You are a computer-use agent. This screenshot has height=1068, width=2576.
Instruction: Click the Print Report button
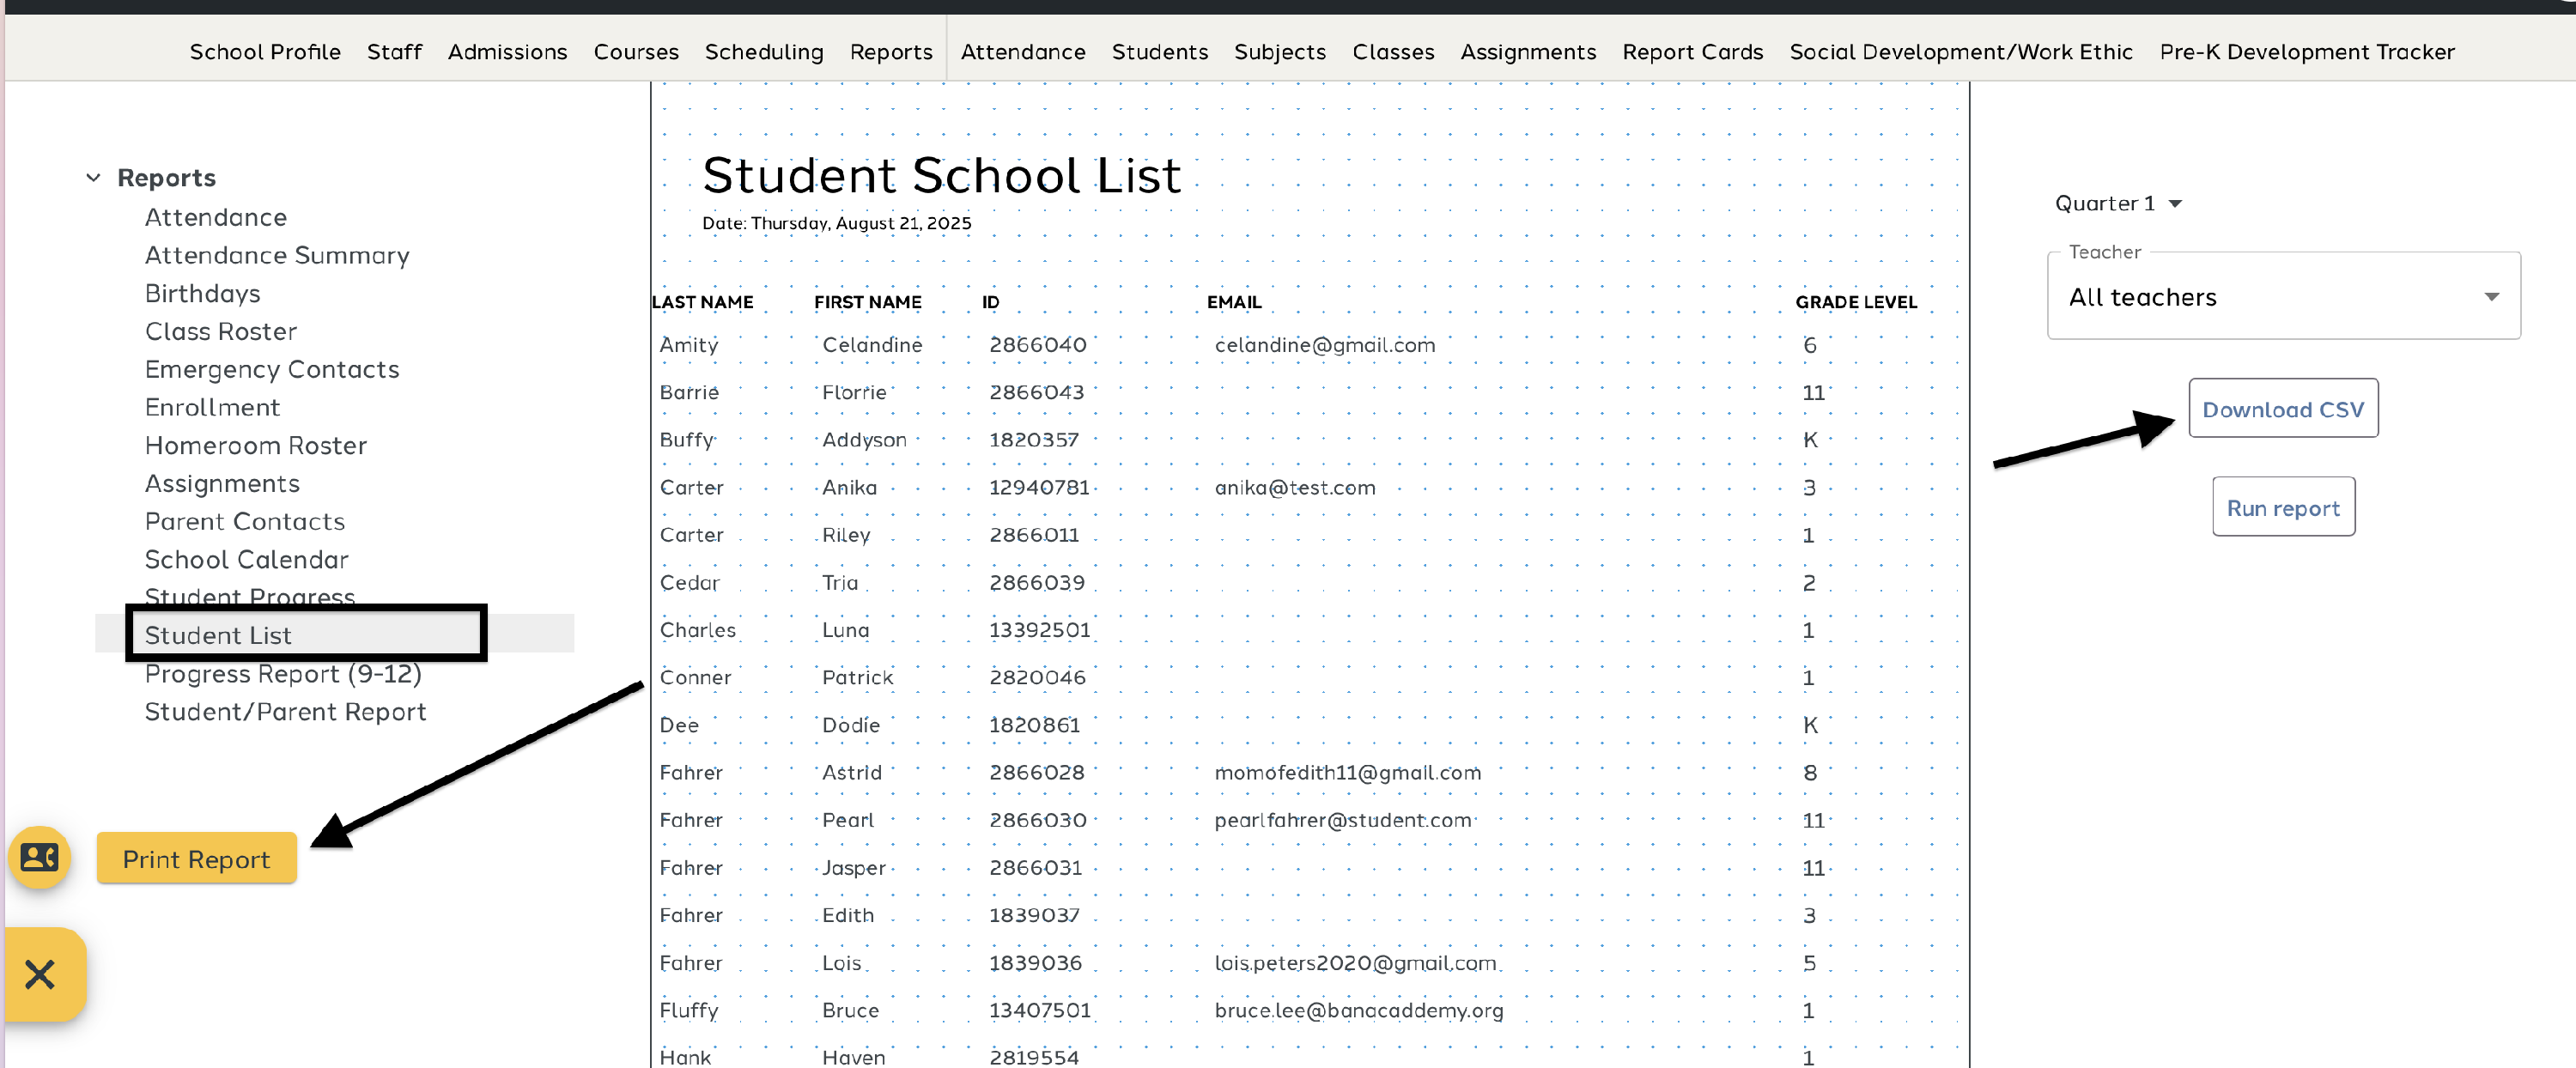coord(196,858)
